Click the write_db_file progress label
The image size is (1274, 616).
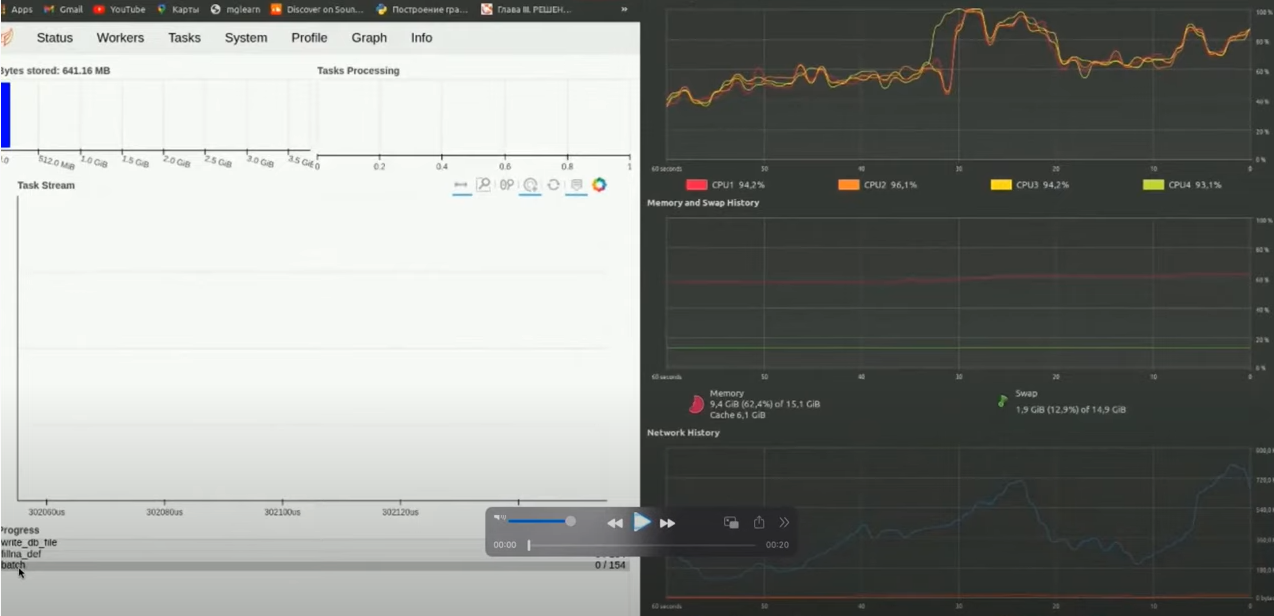pyautogui.click(x=29, y=543)
